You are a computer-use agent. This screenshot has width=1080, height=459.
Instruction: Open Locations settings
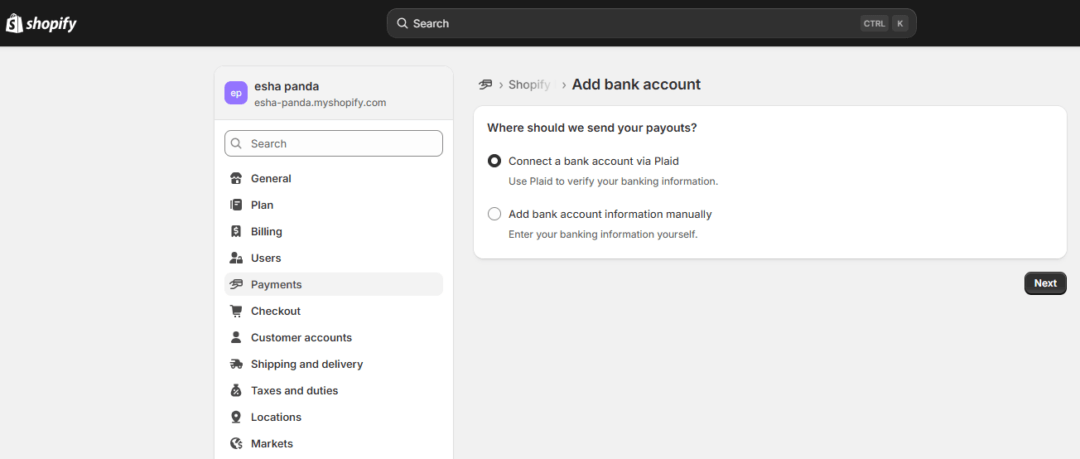coord(333,417)
